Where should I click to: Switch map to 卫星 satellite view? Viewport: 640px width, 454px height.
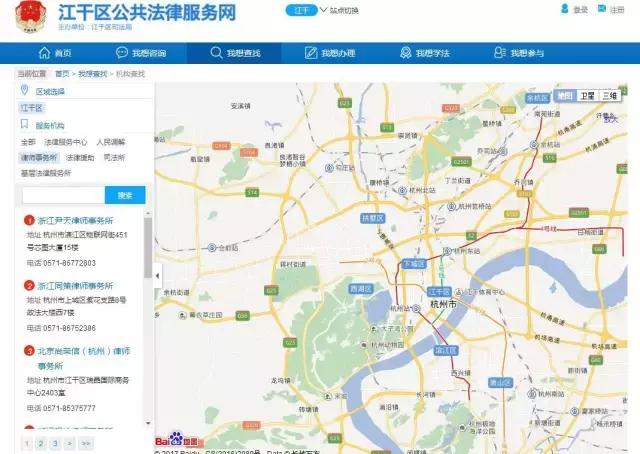pyautogui.click(x=587, y=96)
